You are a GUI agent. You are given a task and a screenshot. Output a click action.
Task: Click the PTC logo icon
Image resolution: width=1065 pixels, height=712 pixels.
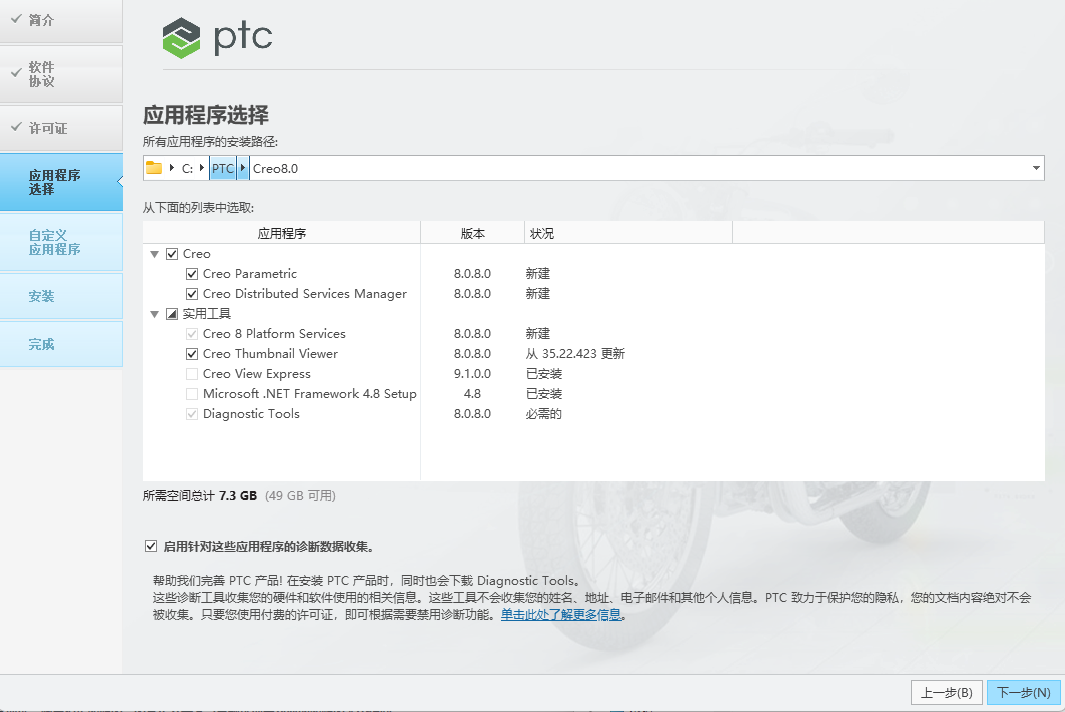(181, 38)
